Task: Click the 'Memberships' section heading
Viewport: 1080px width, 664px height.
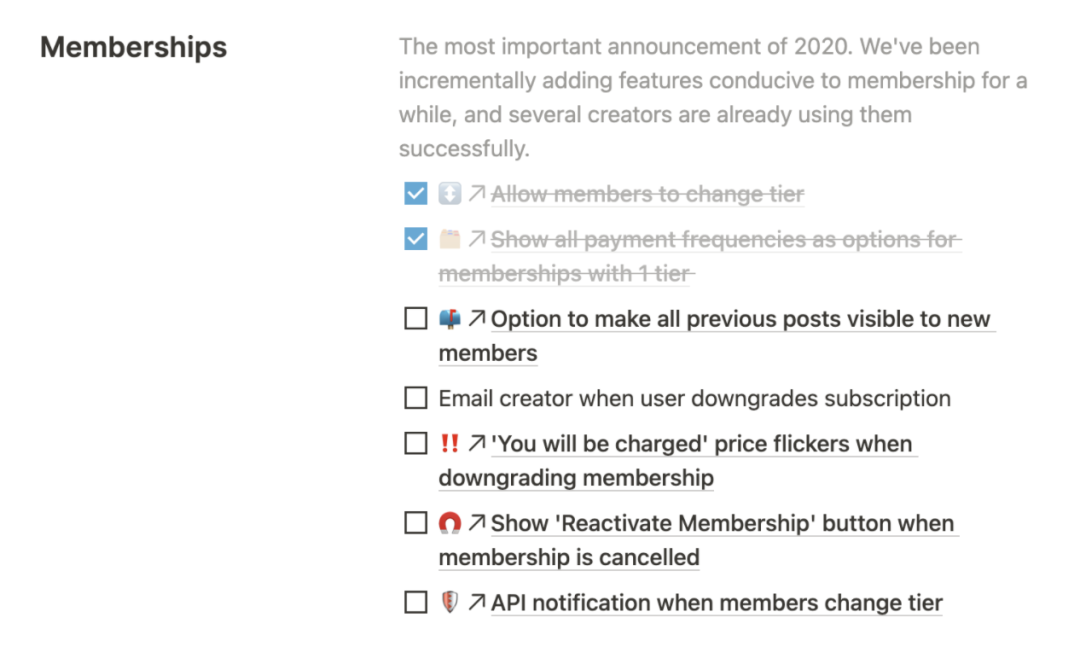Action: 133,47
